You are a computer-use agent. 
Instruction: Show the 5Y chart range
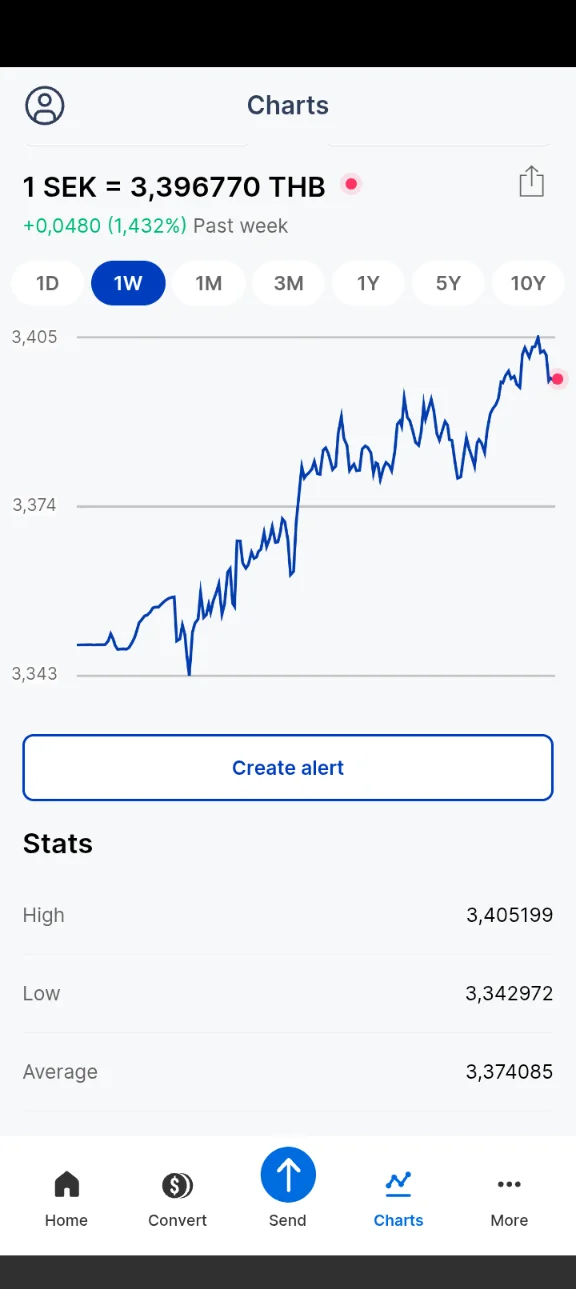[448, 283]
